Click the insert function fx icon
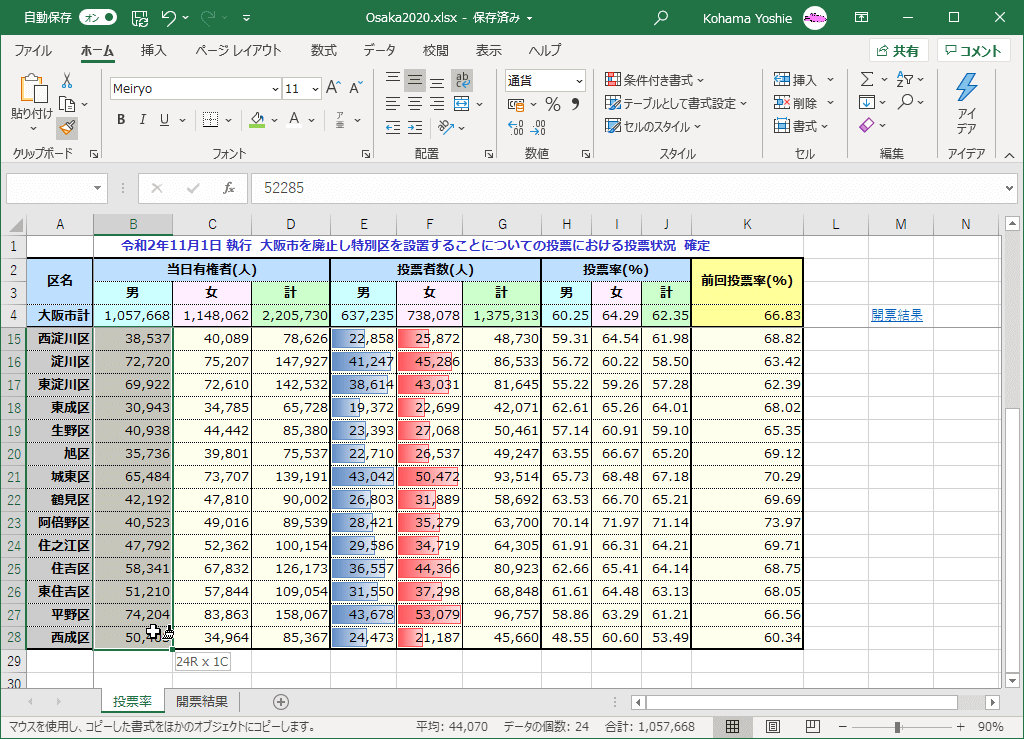 point(229,188)
